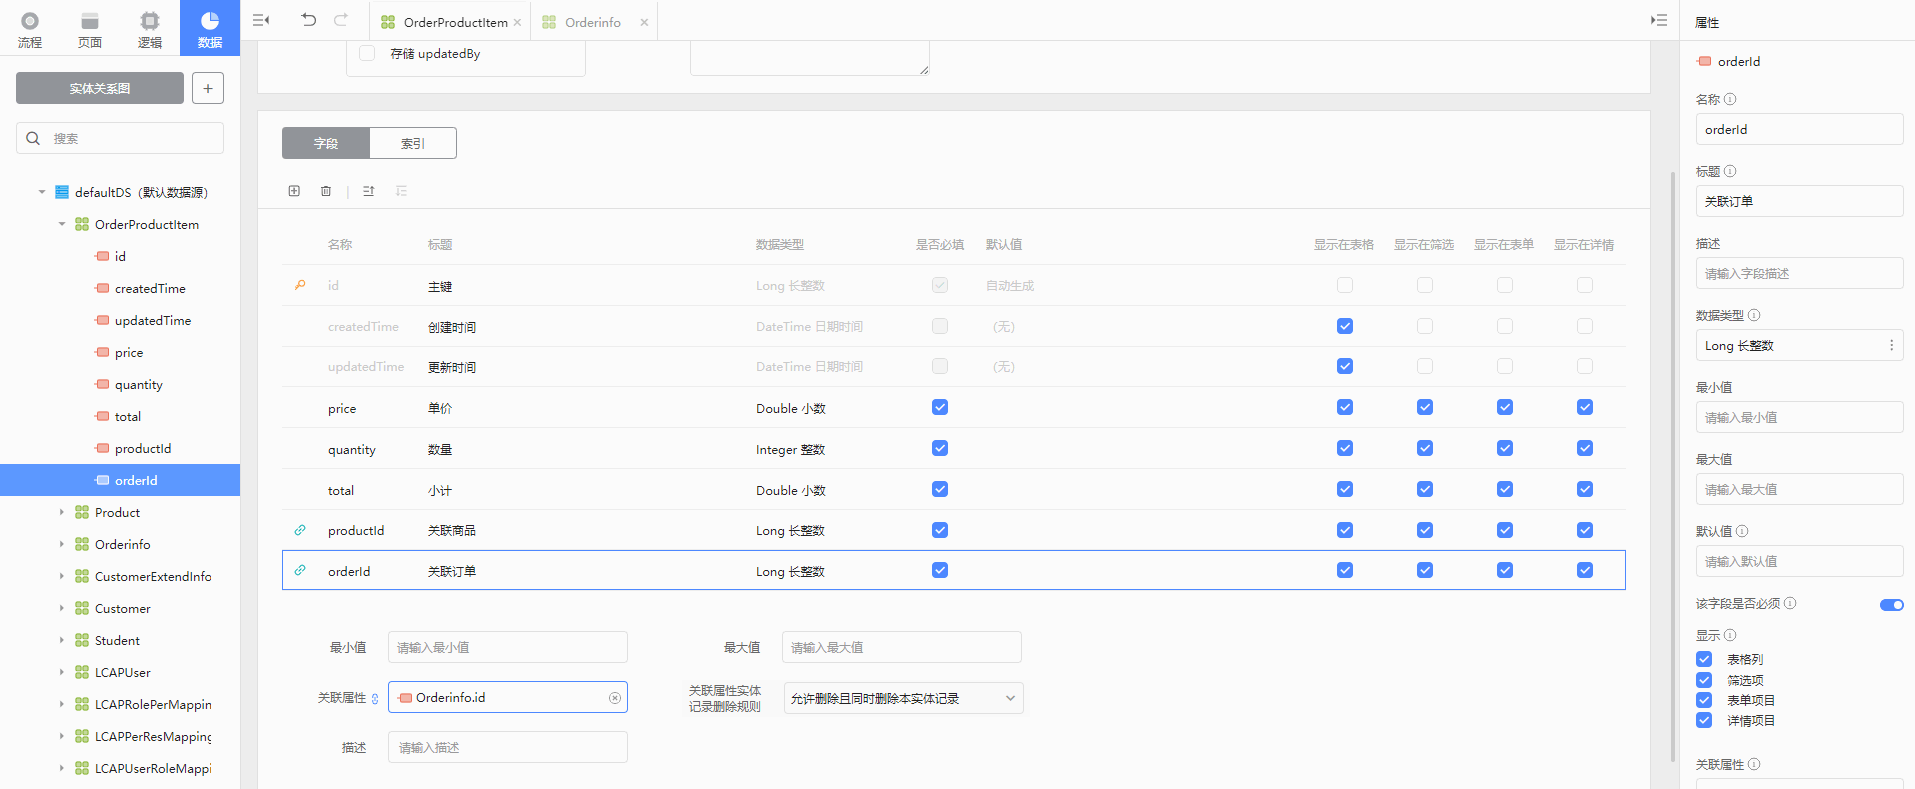Select the 索引 (index) tab
The image size is (1915, 789).
413,143
